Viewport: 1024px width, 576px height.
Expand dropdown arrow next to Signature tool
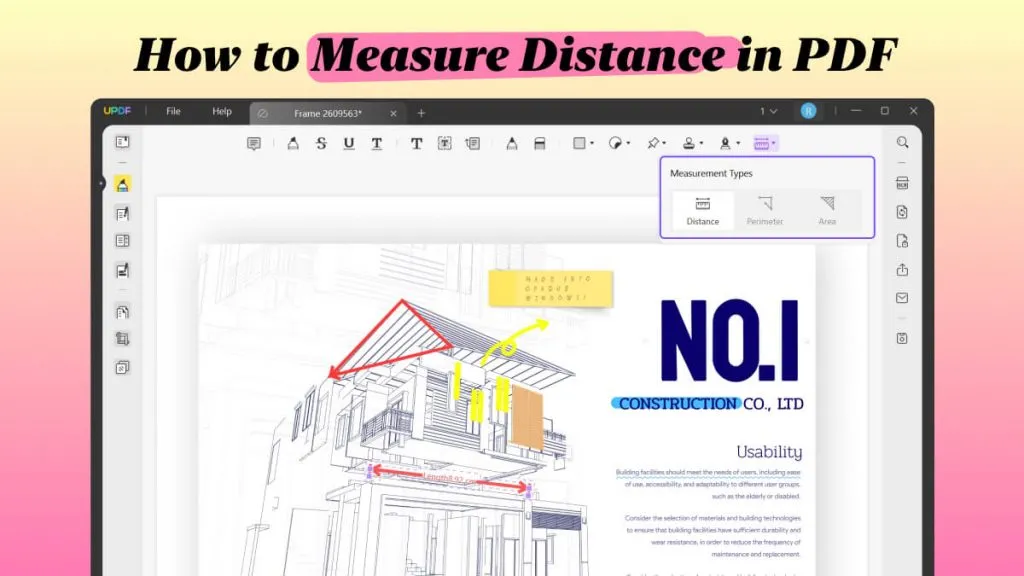tap(739, 144)
